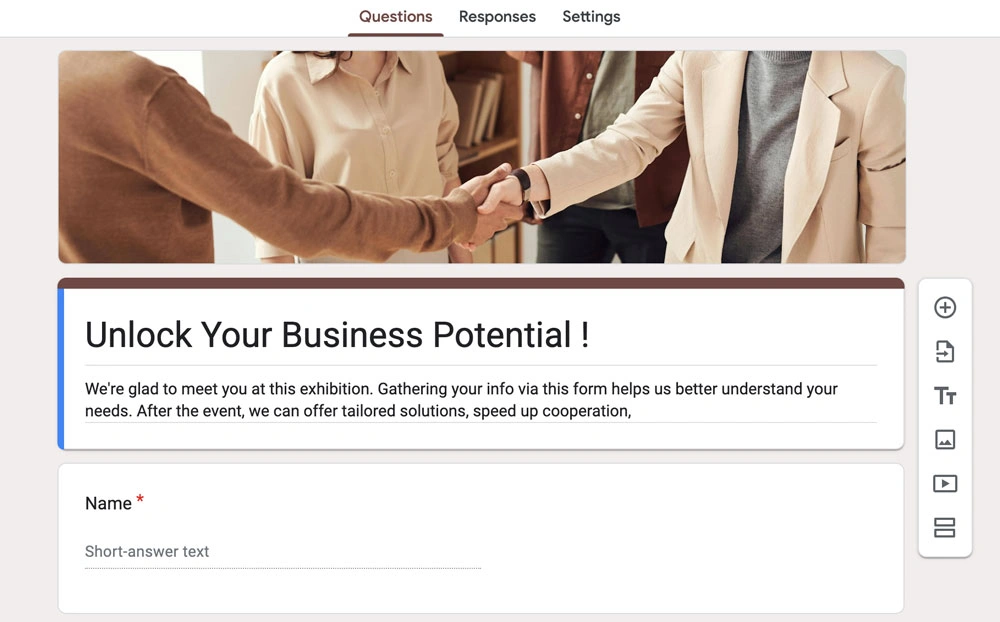Image resolution: width=1000 pixels, height=622 pixels.
Task: Click the Short-answer text field
Action: (282, 552)
